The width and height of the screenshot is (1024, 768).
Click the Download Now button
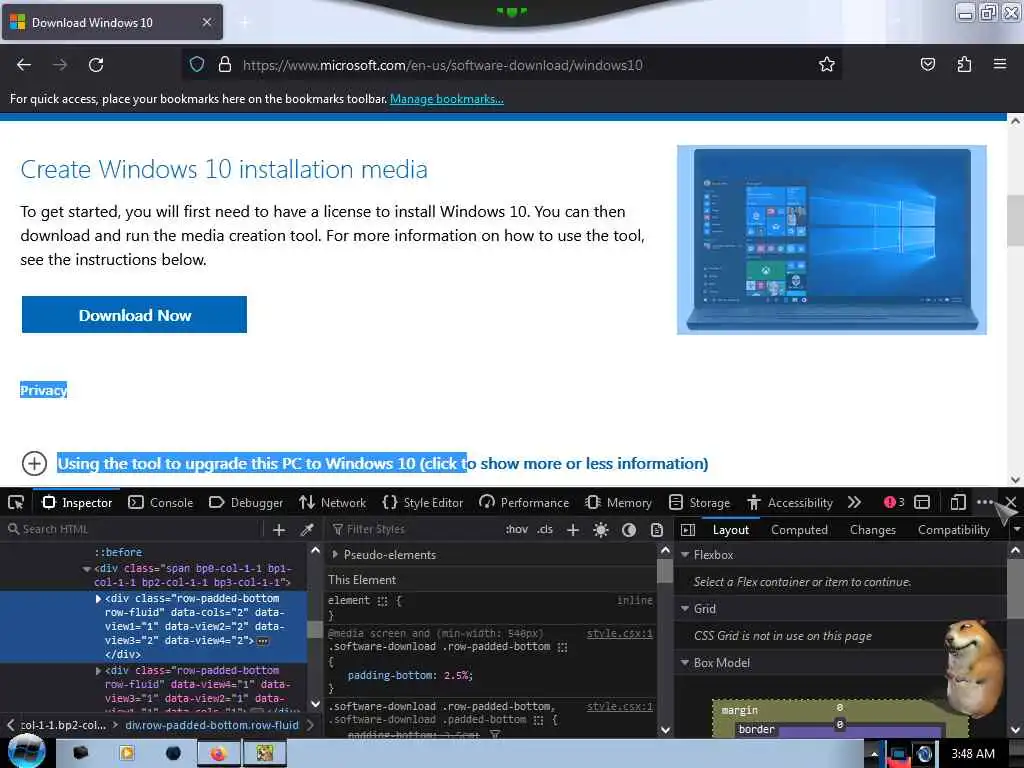135,315
